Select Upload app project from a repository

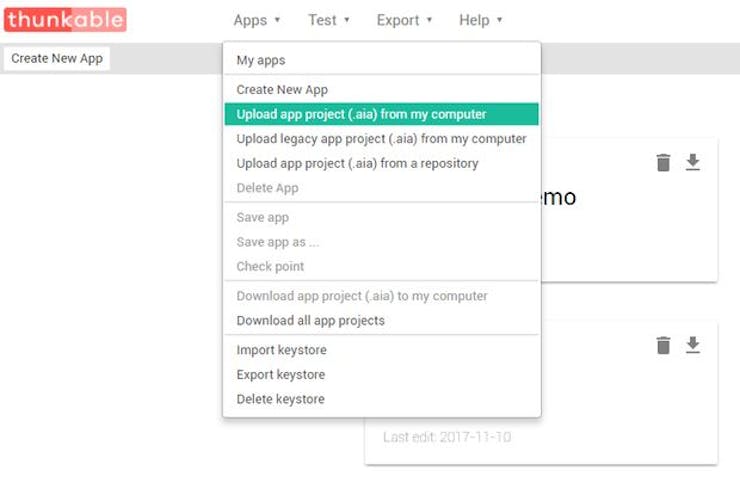(x=357, y=163)
